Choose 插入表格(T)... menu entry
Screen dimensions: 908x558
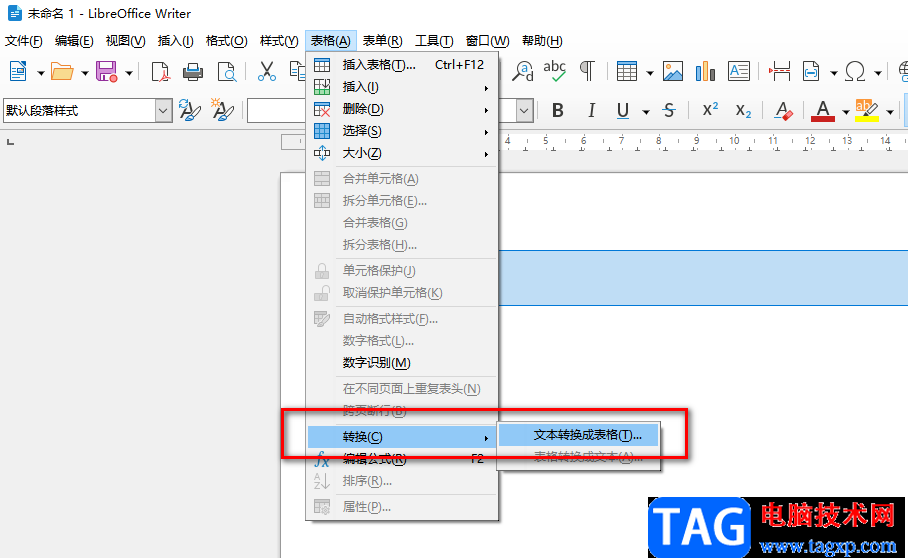[402, 65]
